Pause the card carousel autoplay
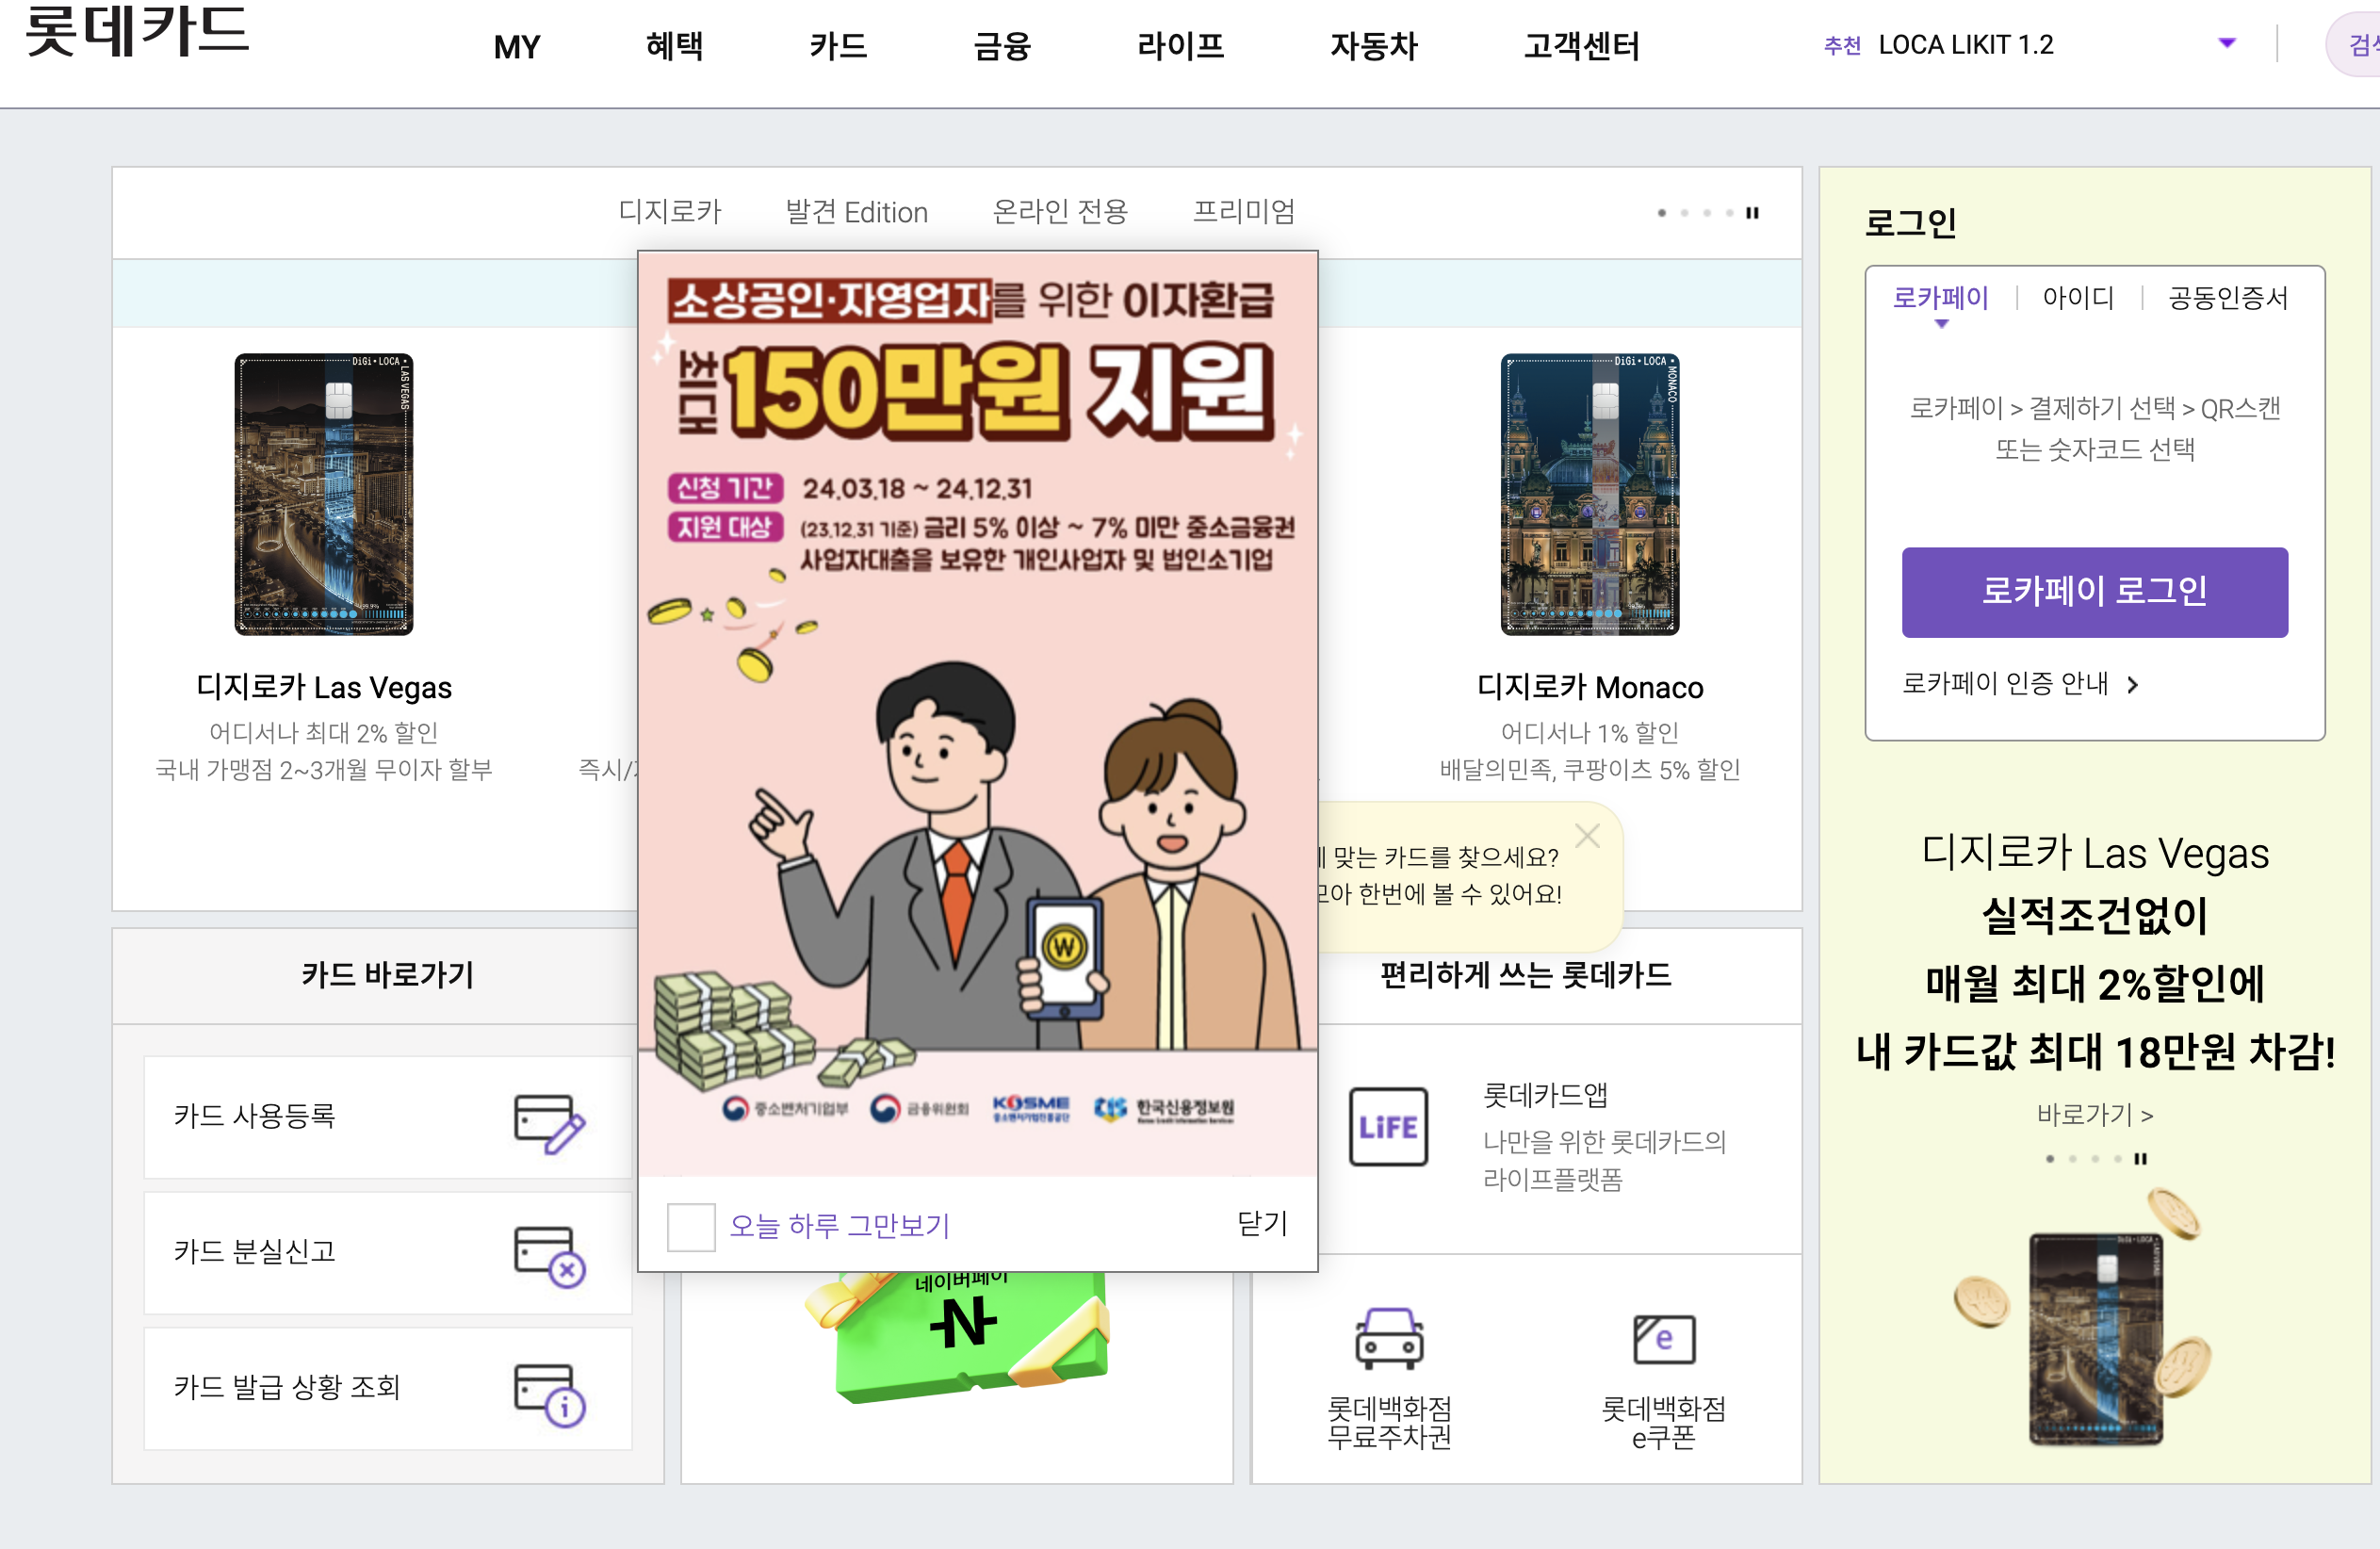This screenshot has height=1549, width=2380. pyautogui.click(x=1752, y=212)
